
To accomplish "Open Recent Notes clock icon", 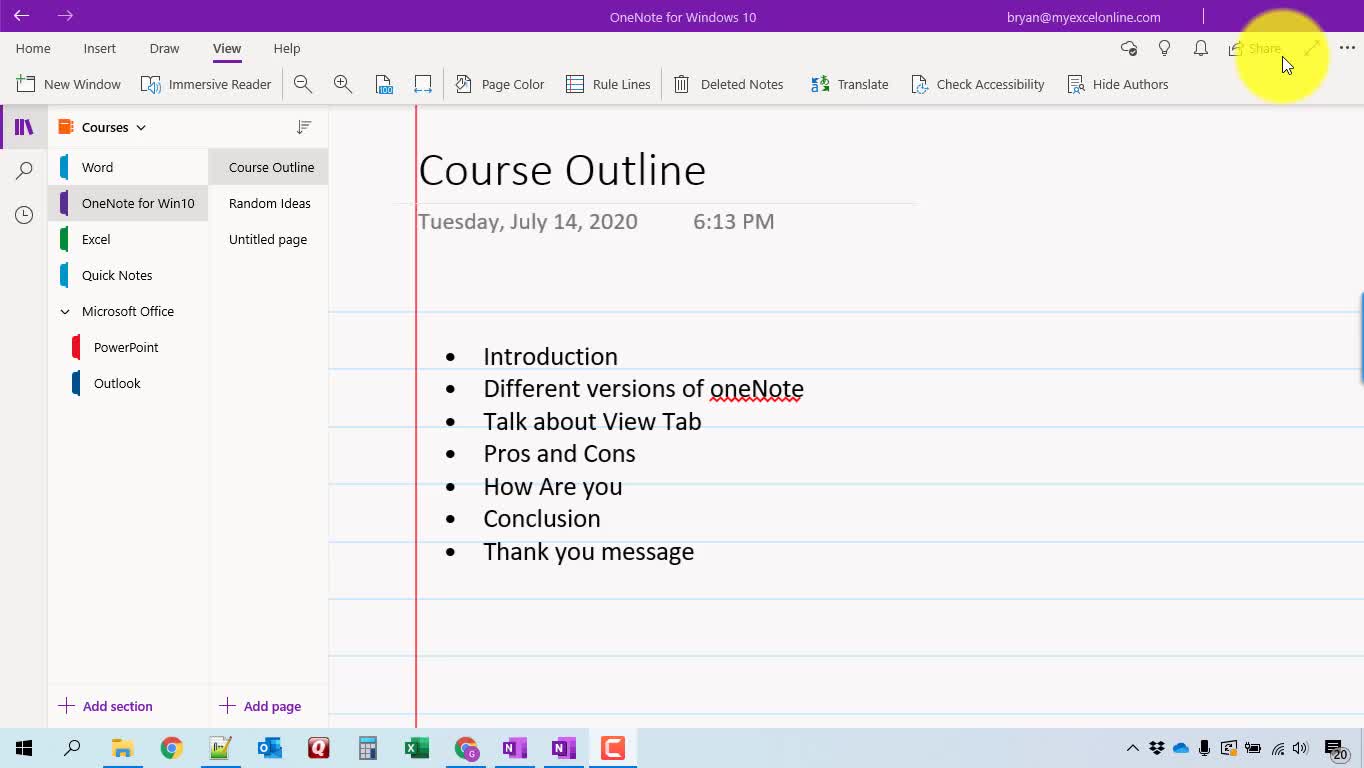I will point(24,215).
